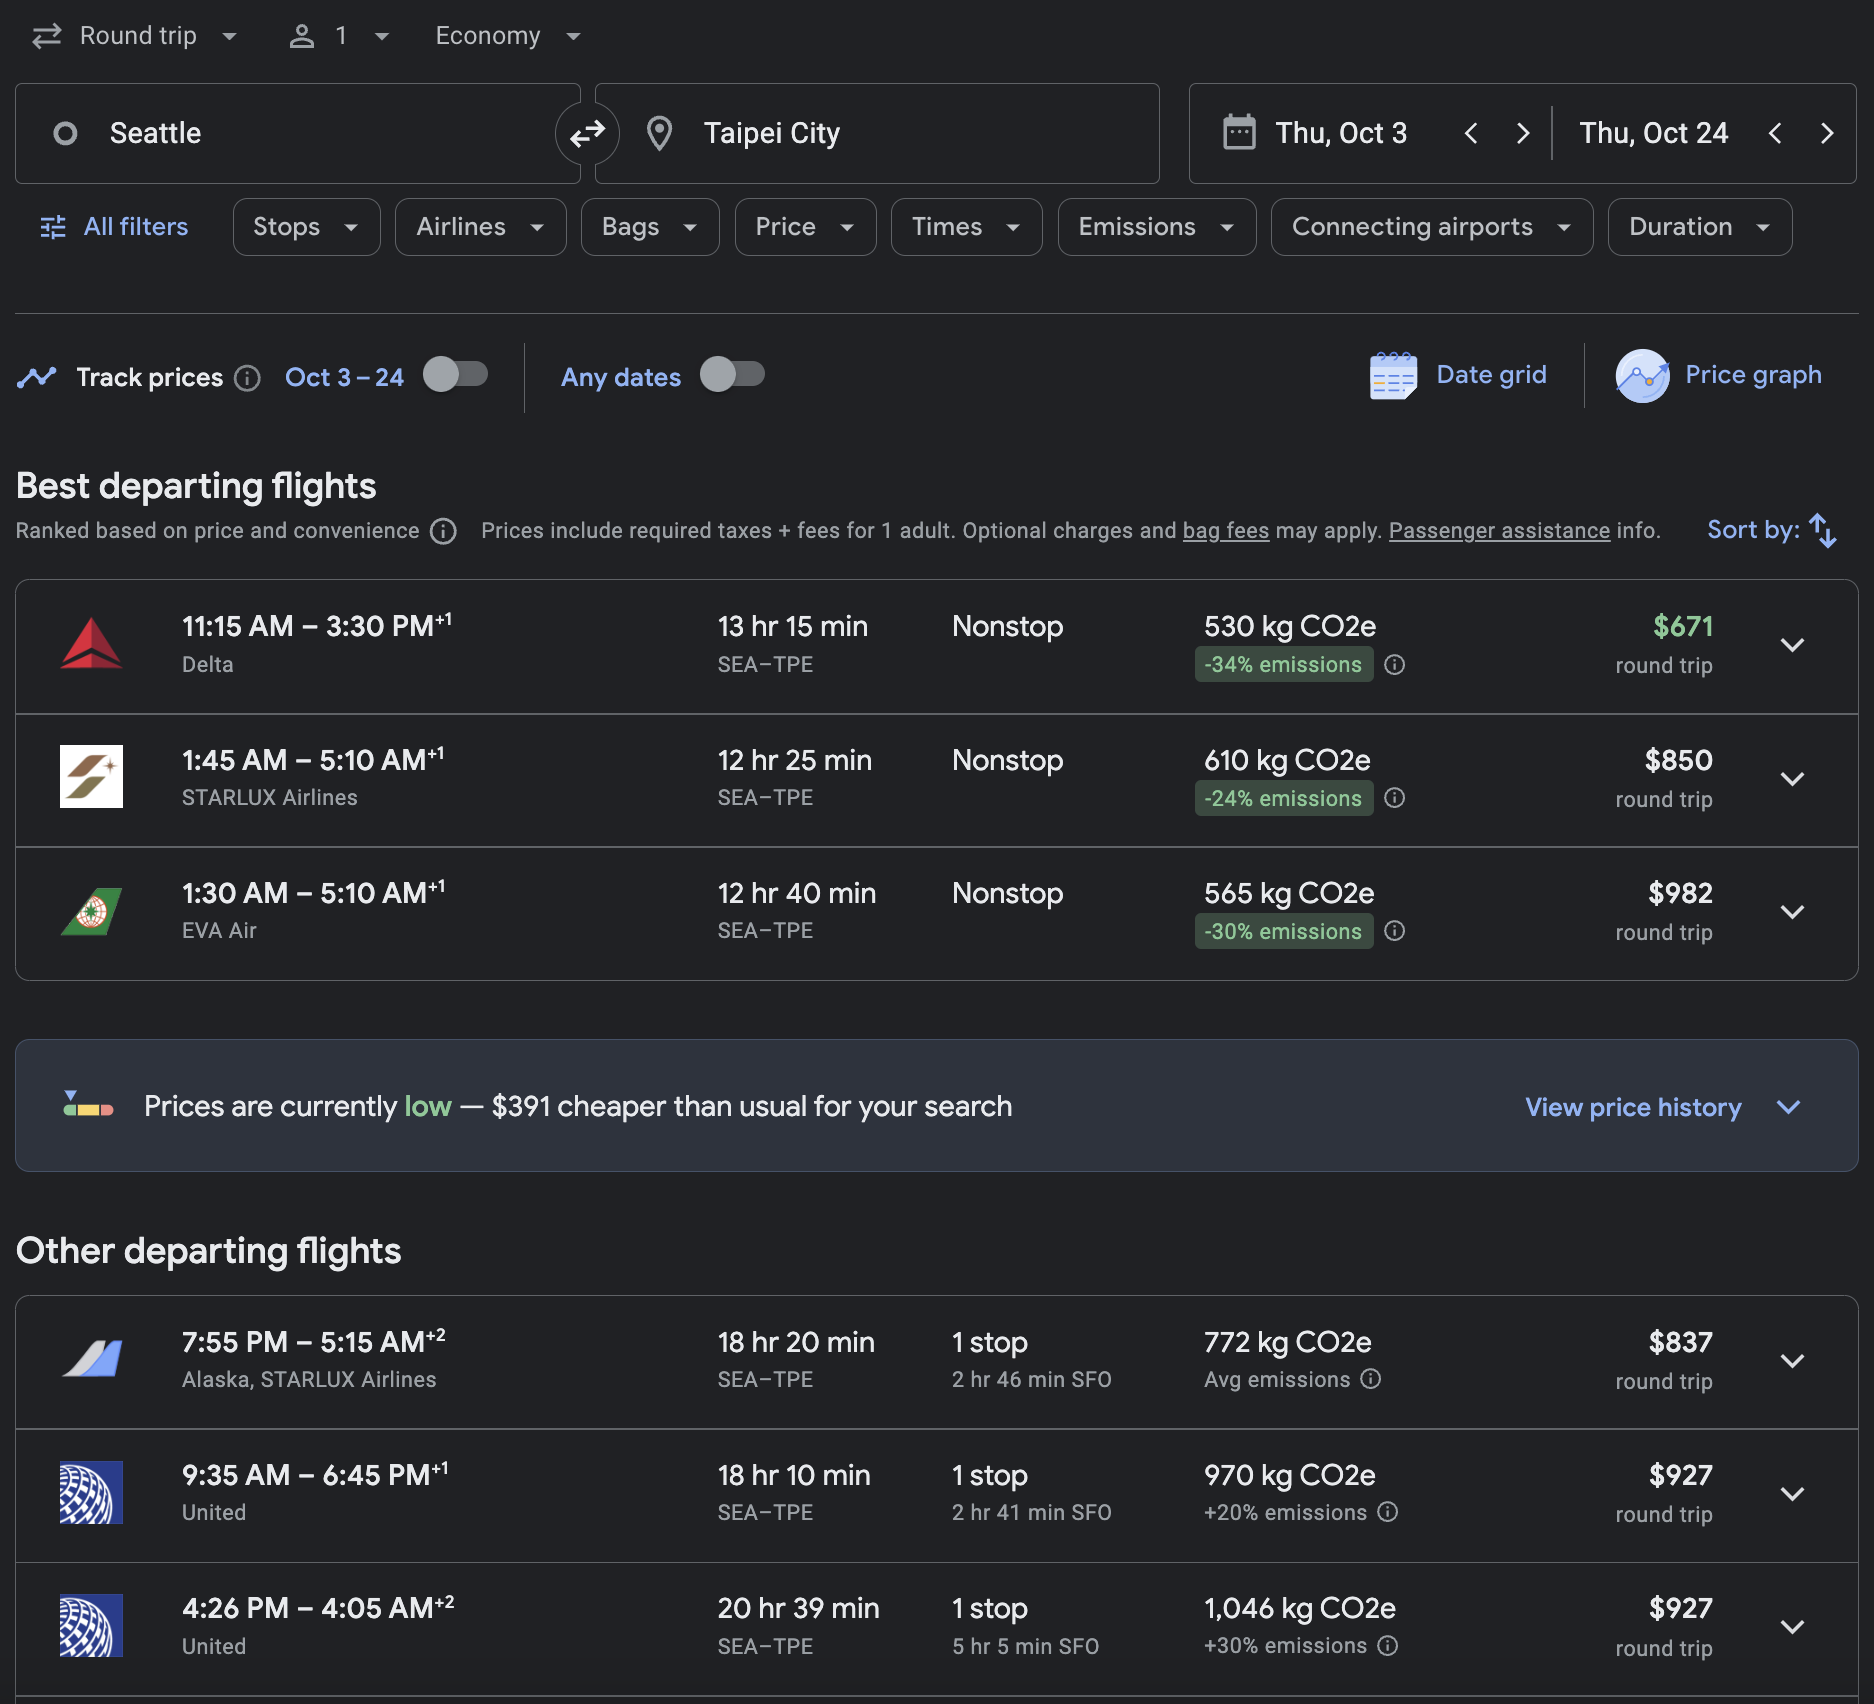Open ranking info icon next to convenience
Screen dimensions: 1874x1704
pyautogui.click(x=443, y=531)
